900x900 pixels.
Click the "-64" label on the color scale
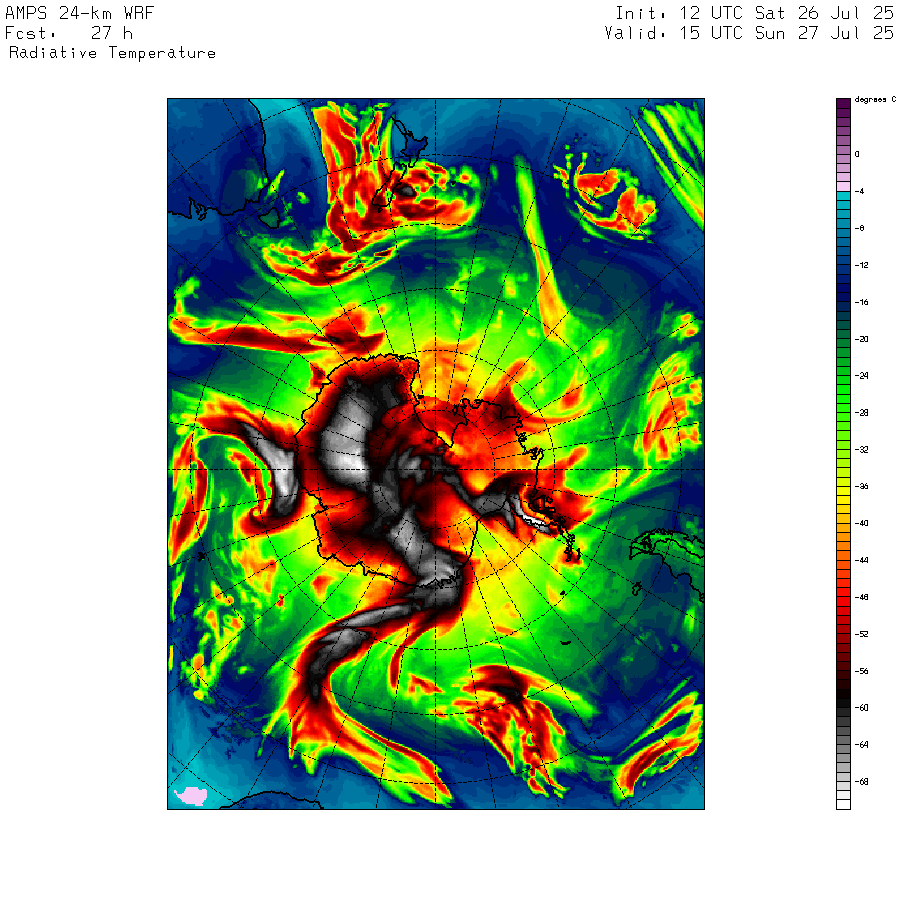pyautogui.click(x=862, y=745)
